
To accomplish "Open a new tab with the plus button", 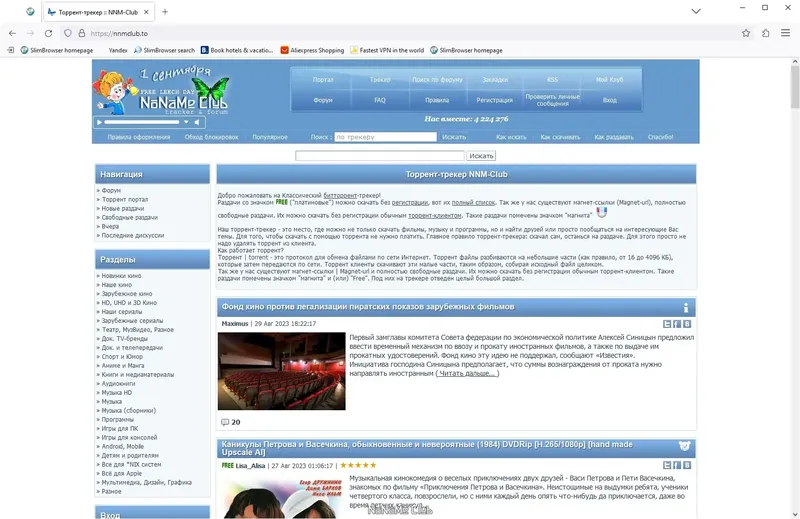I will coord(165,12).
